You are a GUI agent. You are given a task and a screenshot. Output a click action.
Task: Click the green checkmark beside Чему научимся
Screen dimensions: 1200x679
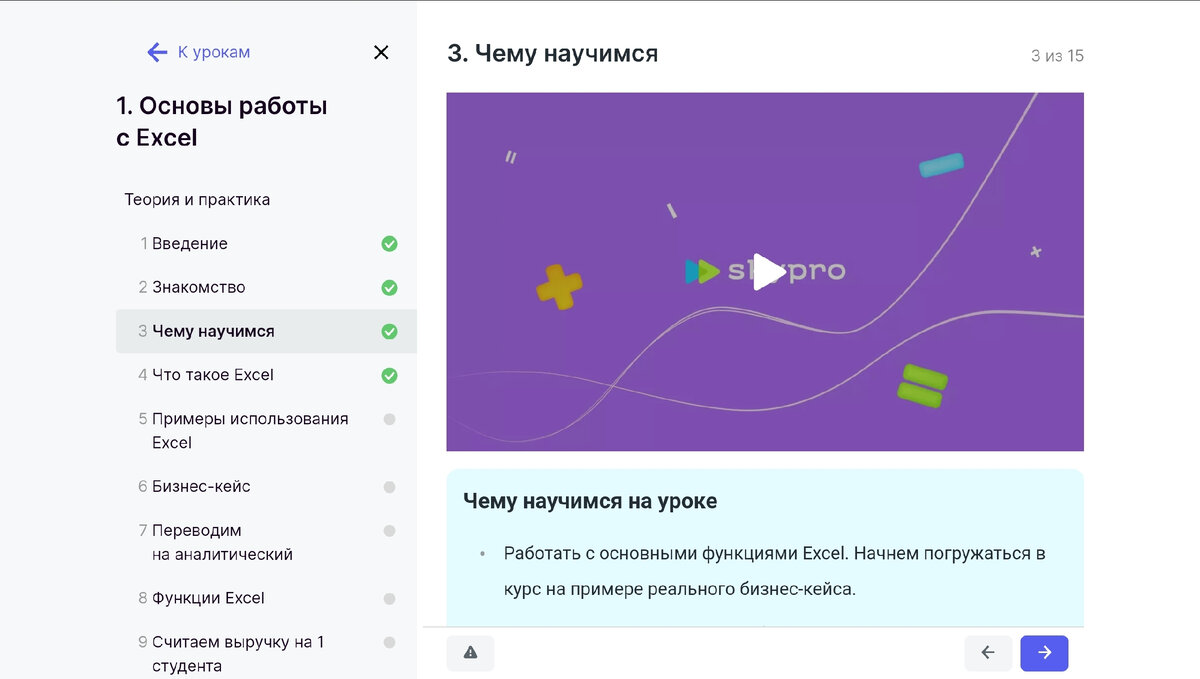coord(389,332)
